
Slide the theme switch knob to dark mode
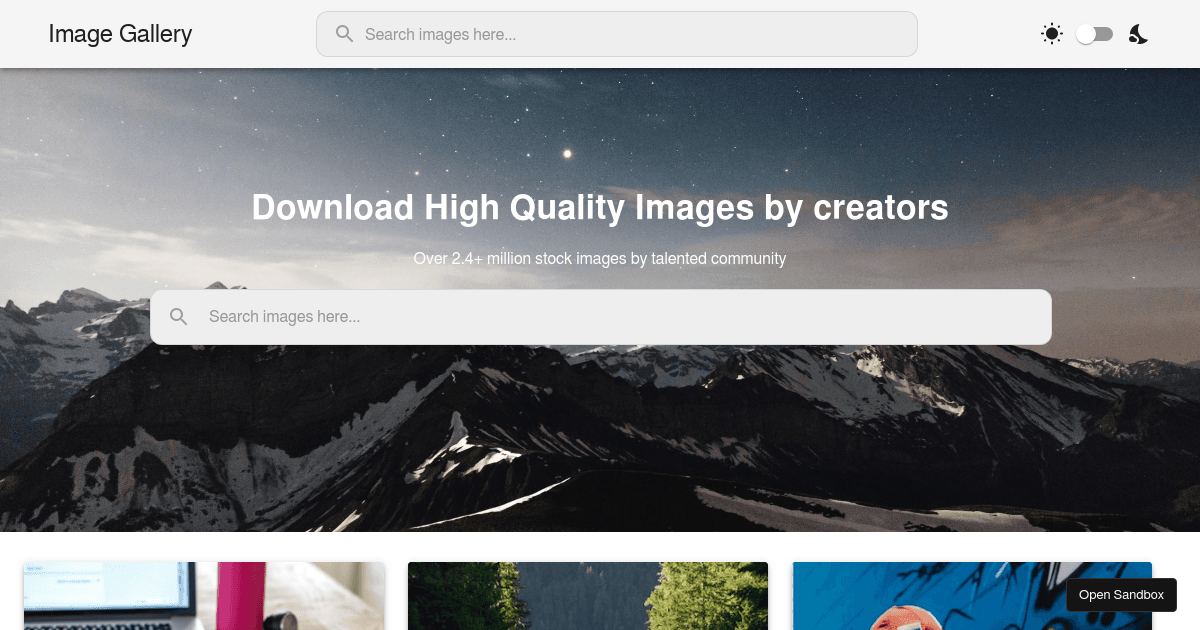(1094, 33)
